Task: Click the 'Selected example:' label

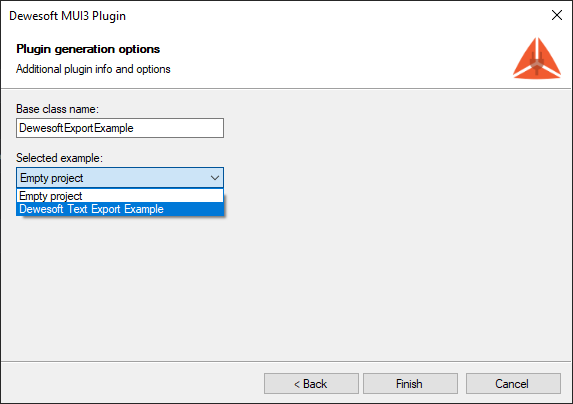Action: click(x=60, y=158)
